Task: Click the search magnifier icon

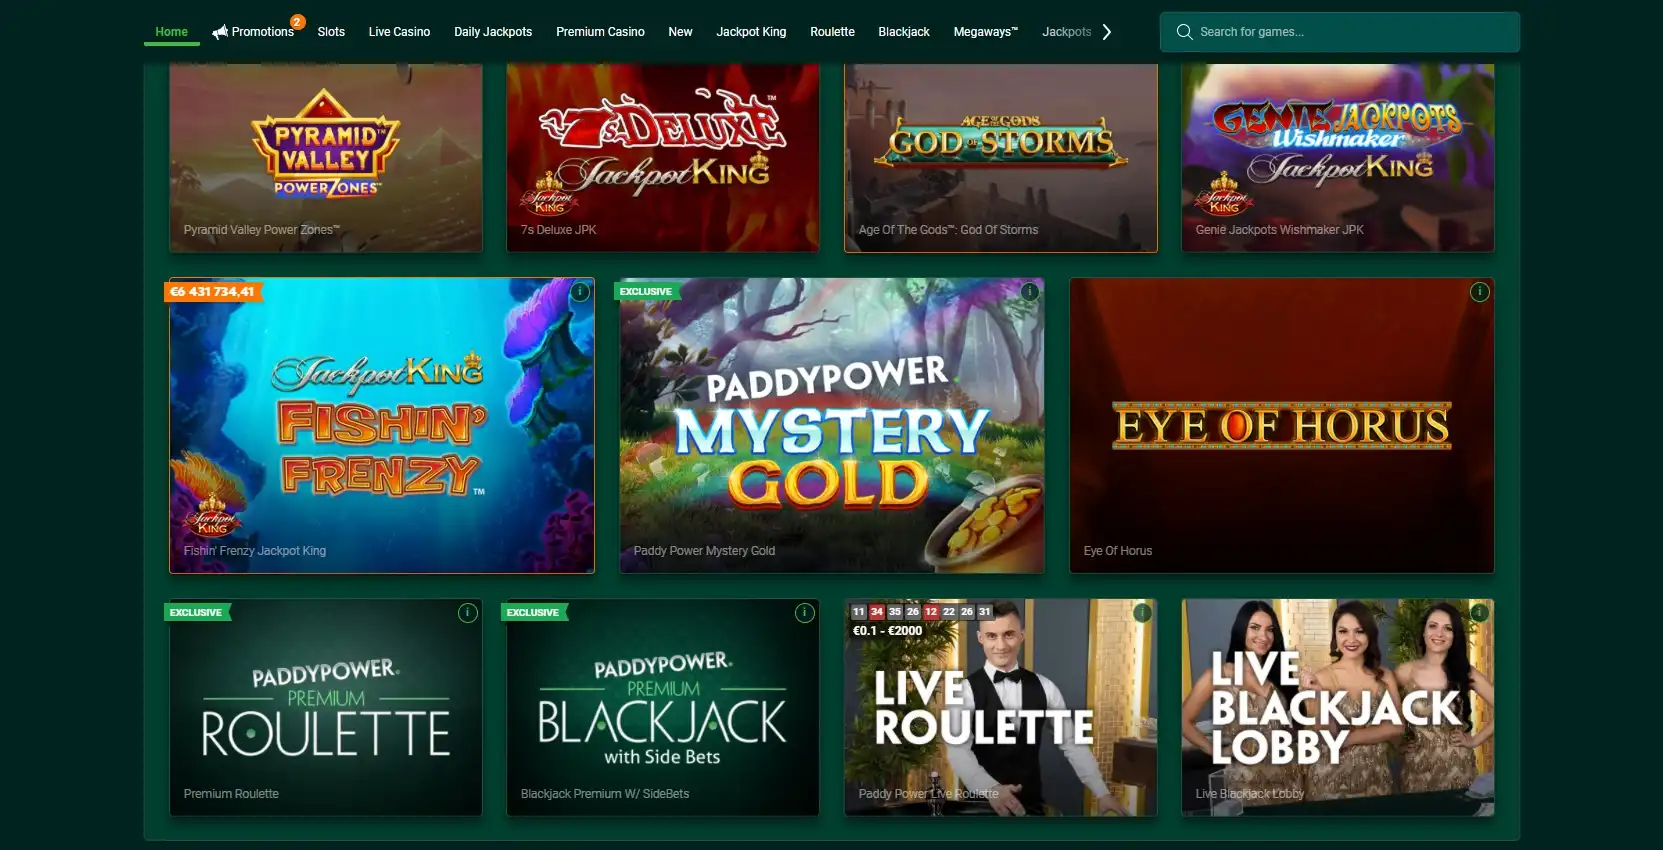Action: tap(1184, 32)
